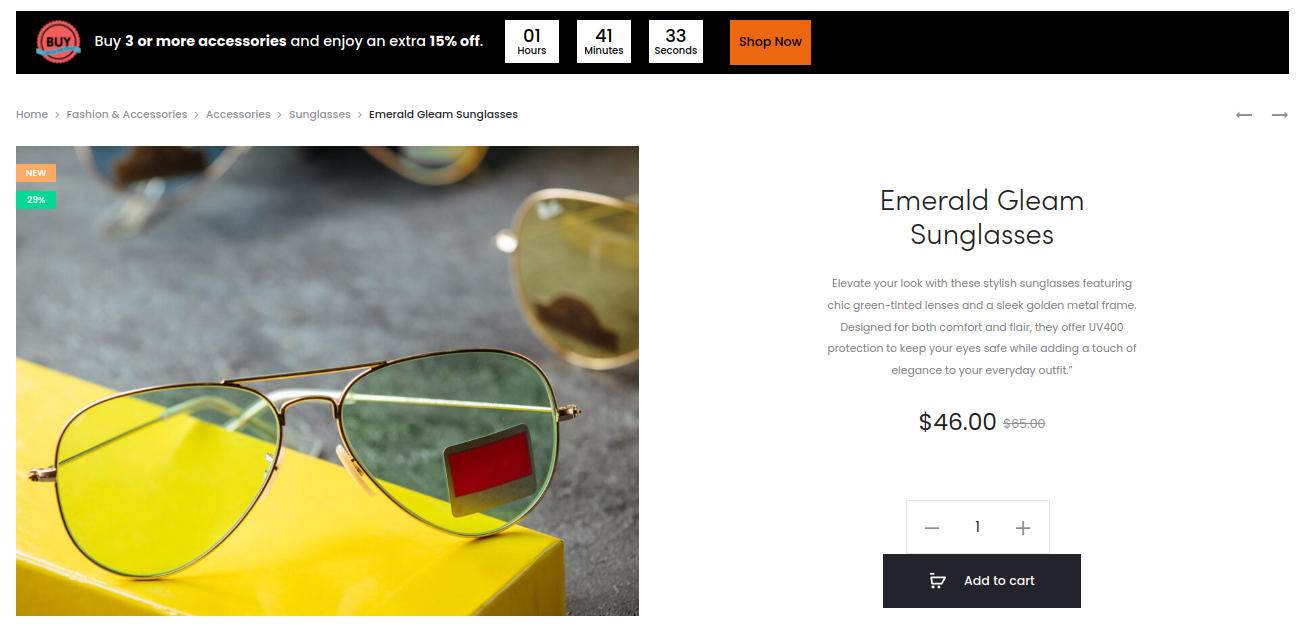Open Fashion & Accessories breadcrumb
This screenshot has width=1301, height=635.
127,114
